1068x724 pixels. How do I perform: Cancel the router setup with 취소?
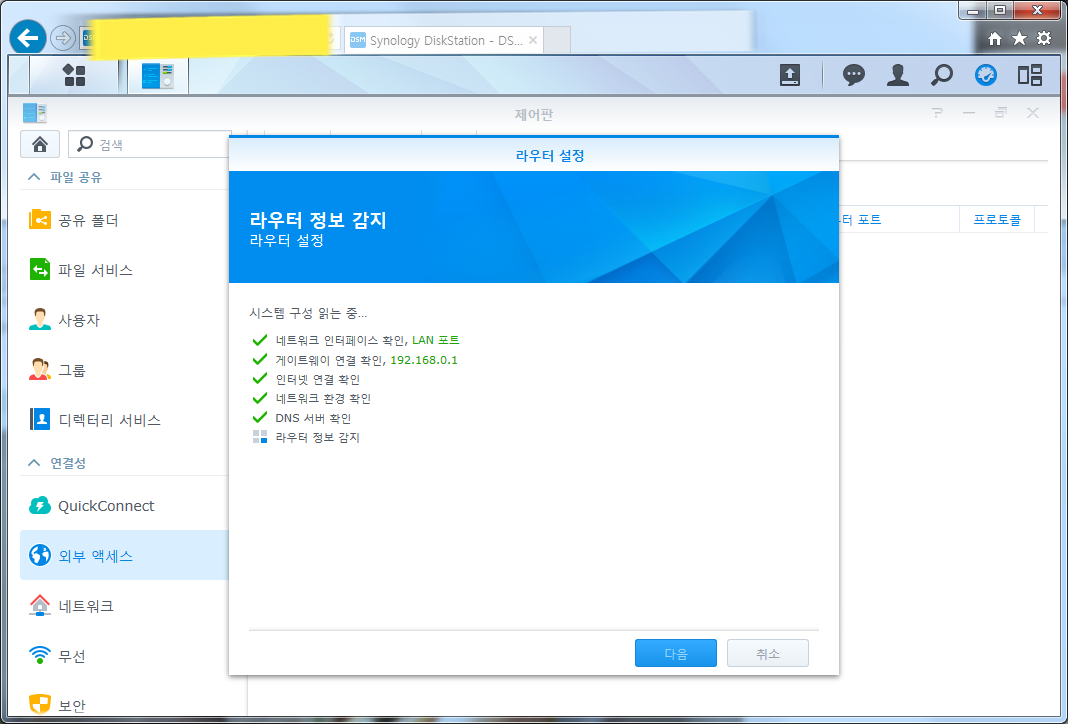pyautogui.click(x=767, y=653)
